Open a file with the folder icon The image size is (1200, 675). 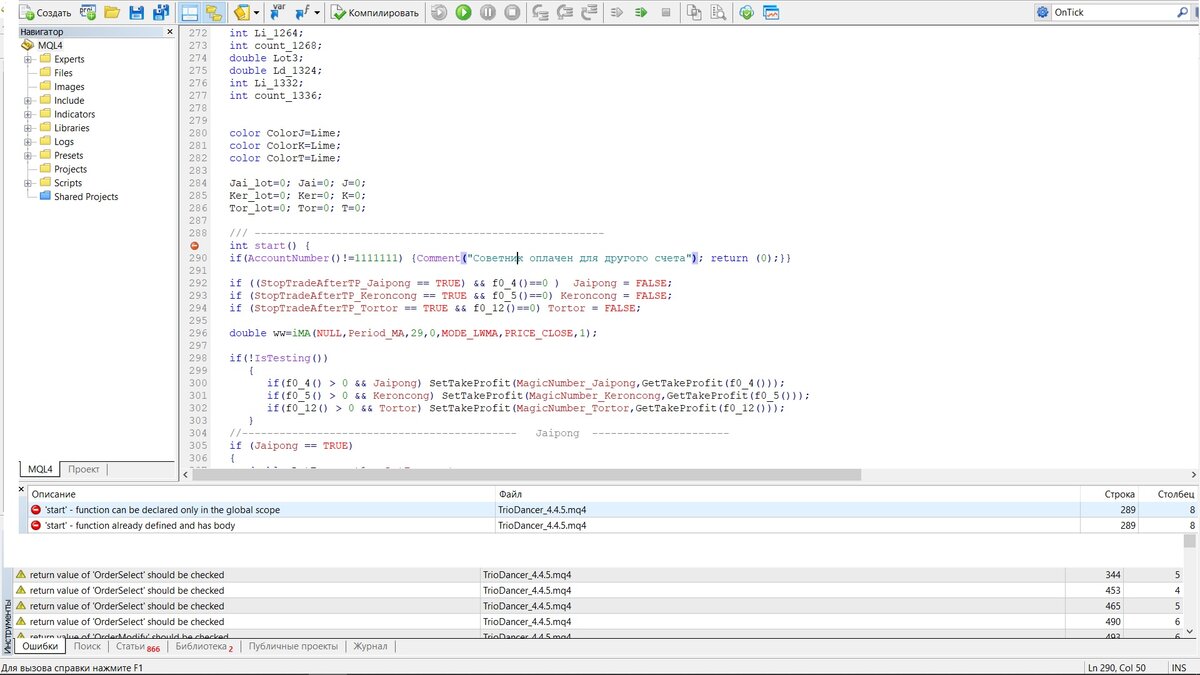(x=111, y=13)
